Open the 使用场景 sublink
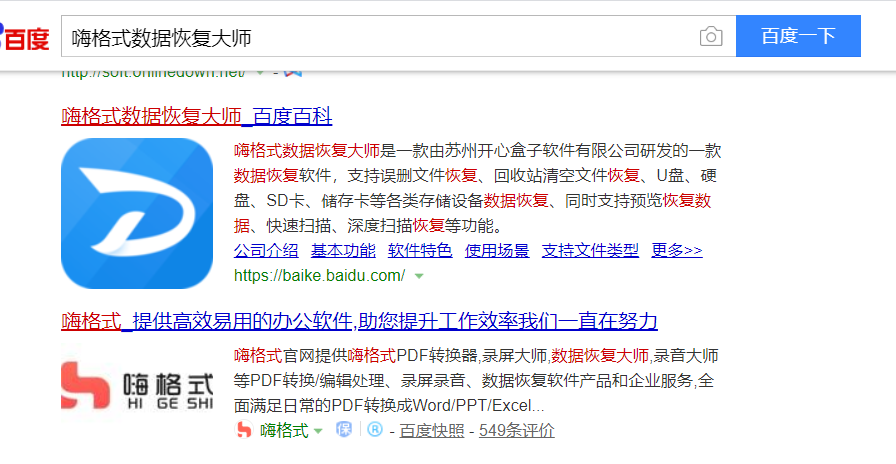This screenshot has width=896, height=464. pyautogui.click(x=497, y=250)
